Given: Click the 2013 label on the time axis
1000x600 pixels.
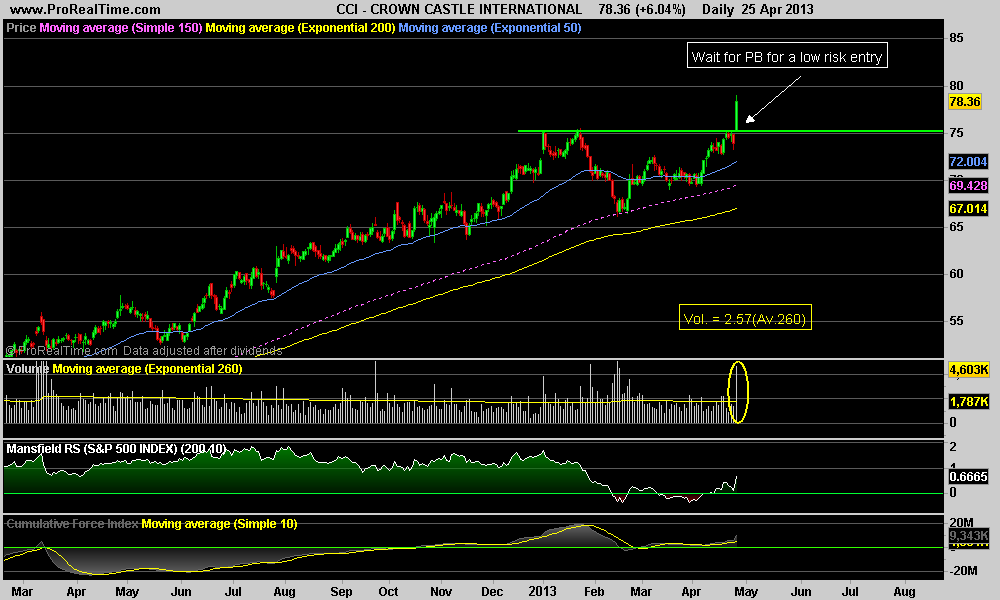Looking at the screenshot, I should [542, 592].
